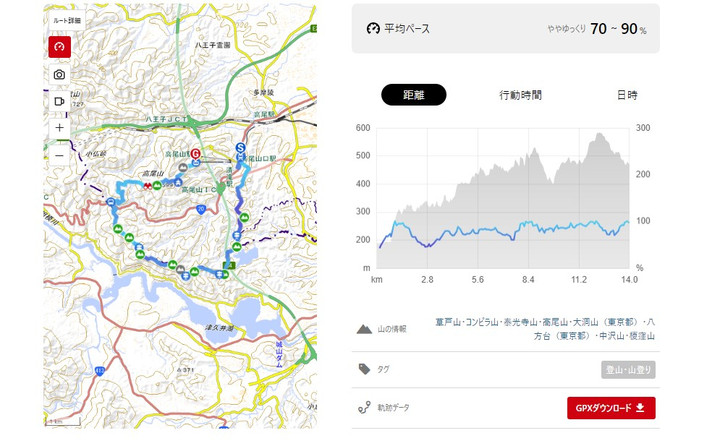Toggle the pace speedometer map button
The width and height of the screenshot is (720, 446).
click(59, 47)
